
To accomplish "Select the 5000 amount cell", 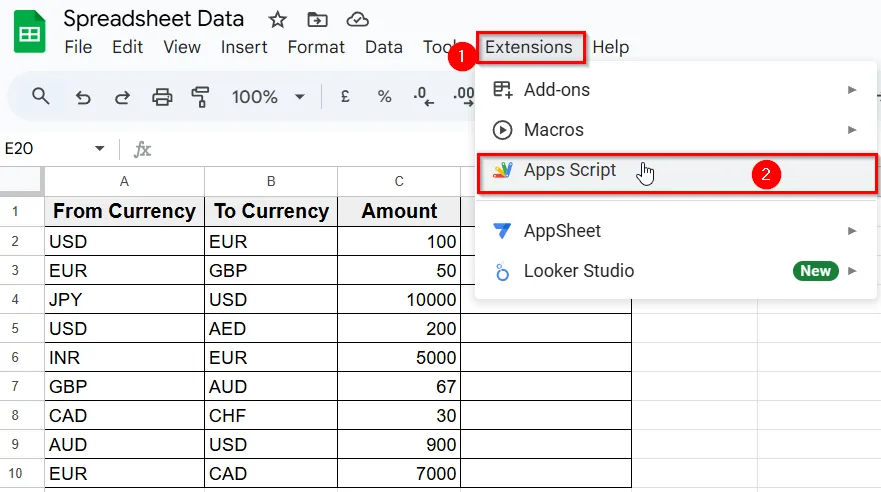I will (399, 357).
